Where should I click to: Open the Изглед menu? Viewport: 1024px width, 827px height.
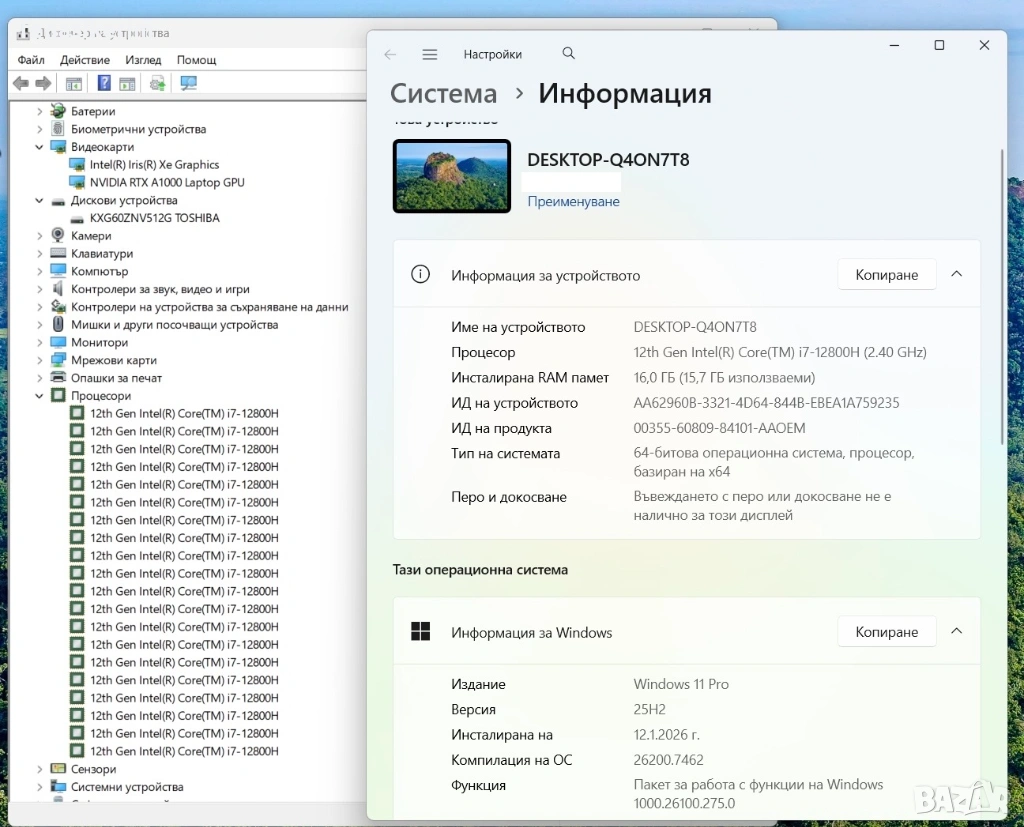[x=144, y=60]
